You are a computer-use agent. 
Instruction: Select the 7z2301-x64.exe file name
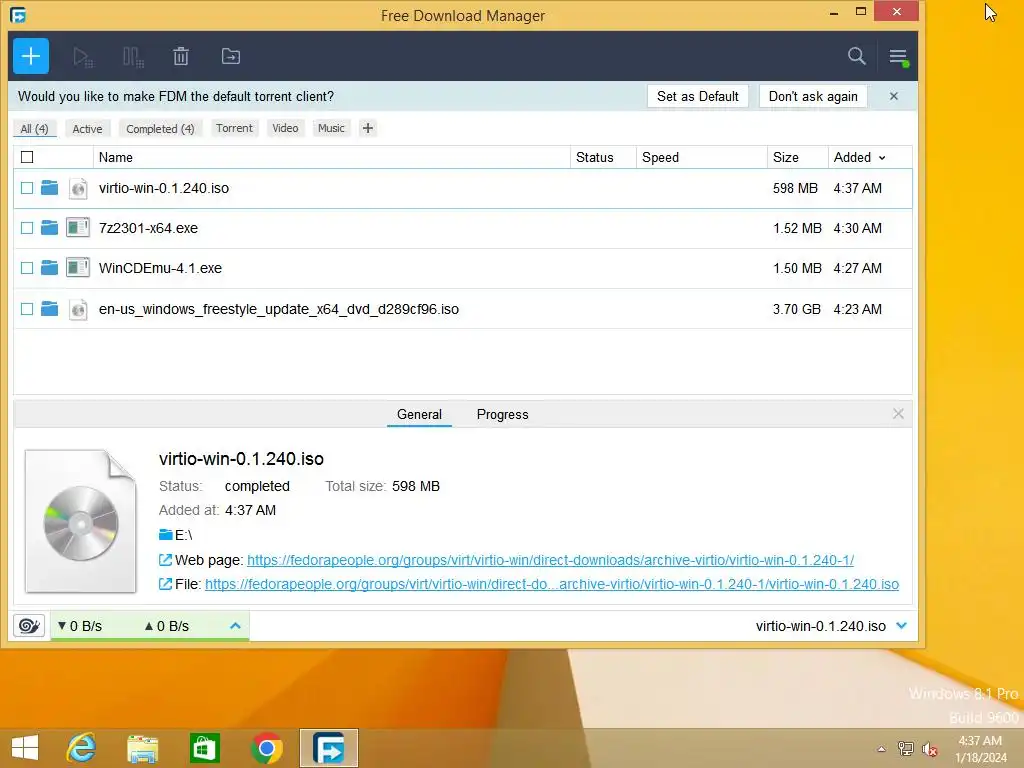pos(148,228)
